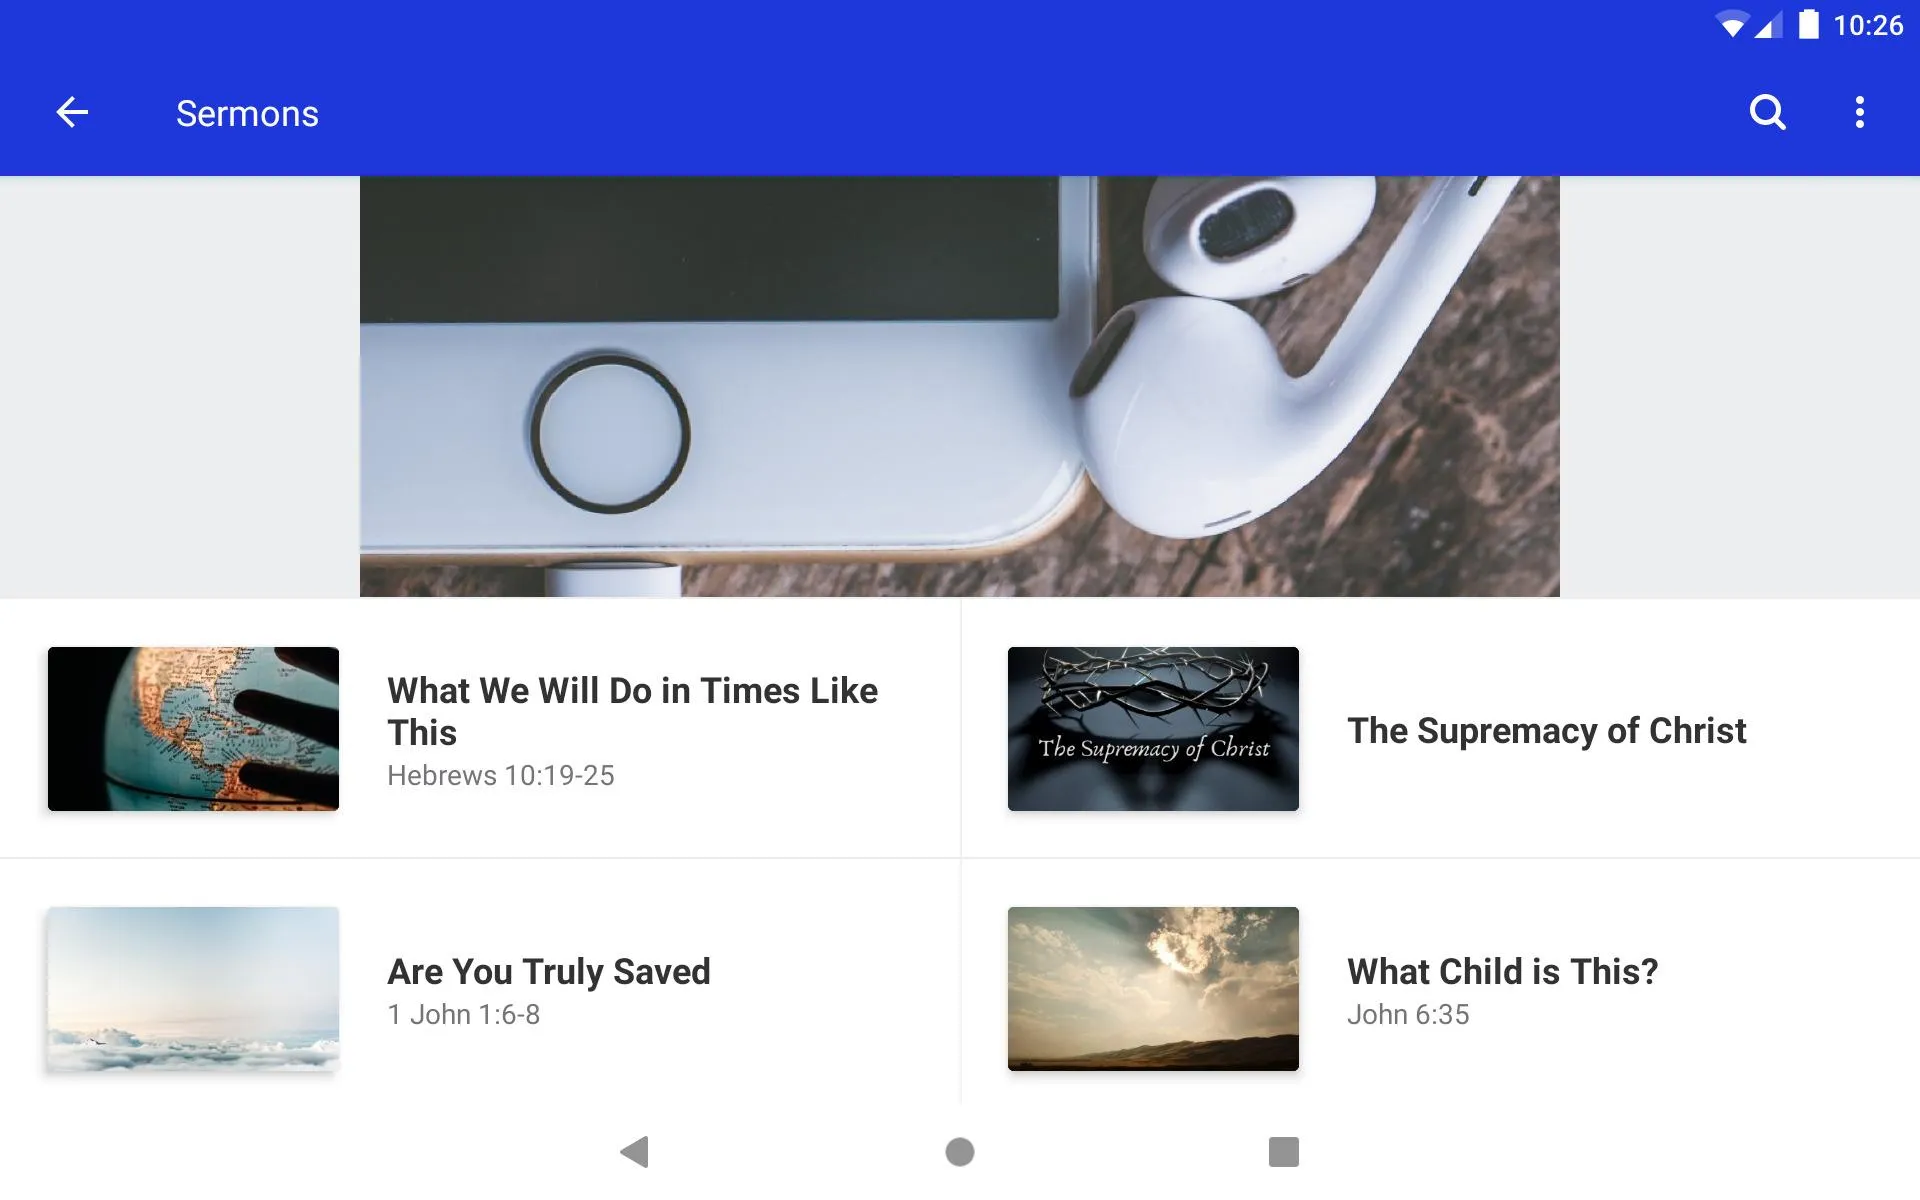Tap the Hebrews 10:19-25 scripture reference

click(x=500, y=774)
